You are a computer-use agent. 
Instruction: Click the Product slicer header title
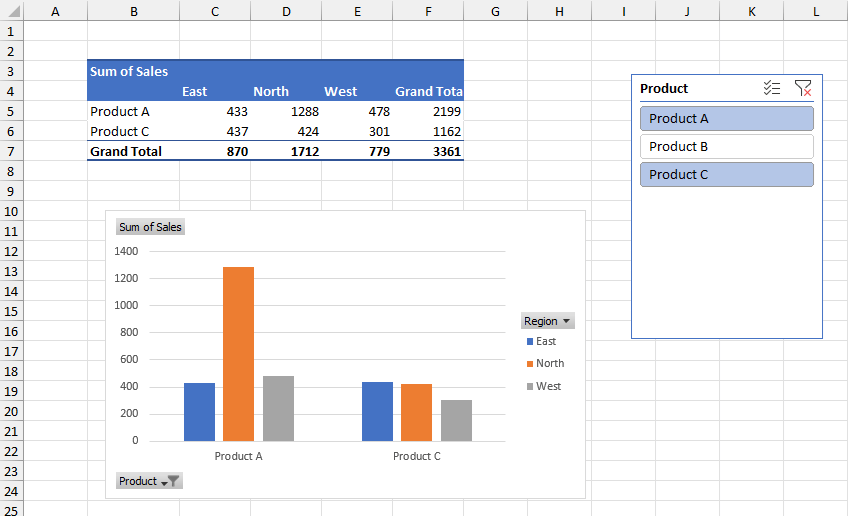point(665,89)
